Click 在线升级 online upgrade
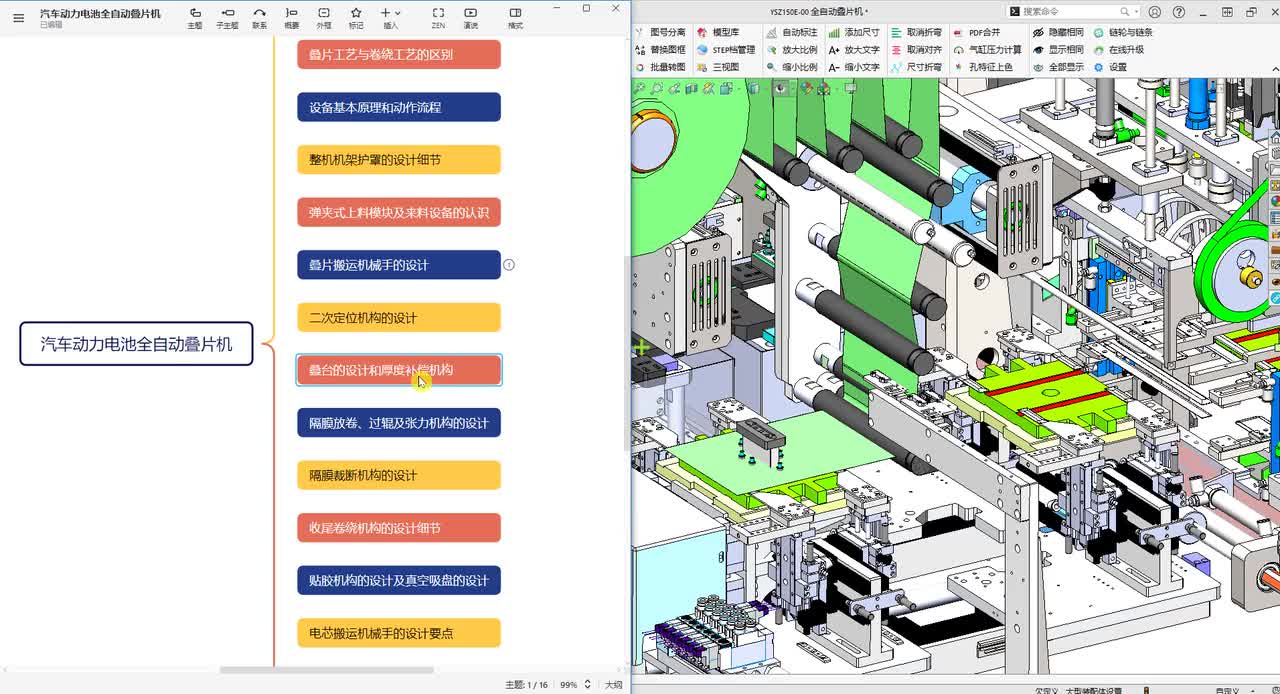 point(1119,49)
